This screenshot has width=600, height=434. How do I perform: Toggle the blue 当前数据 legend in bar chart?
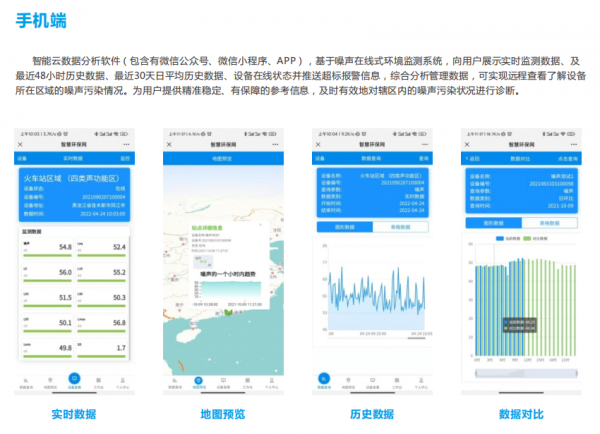[x=500, y=238]
